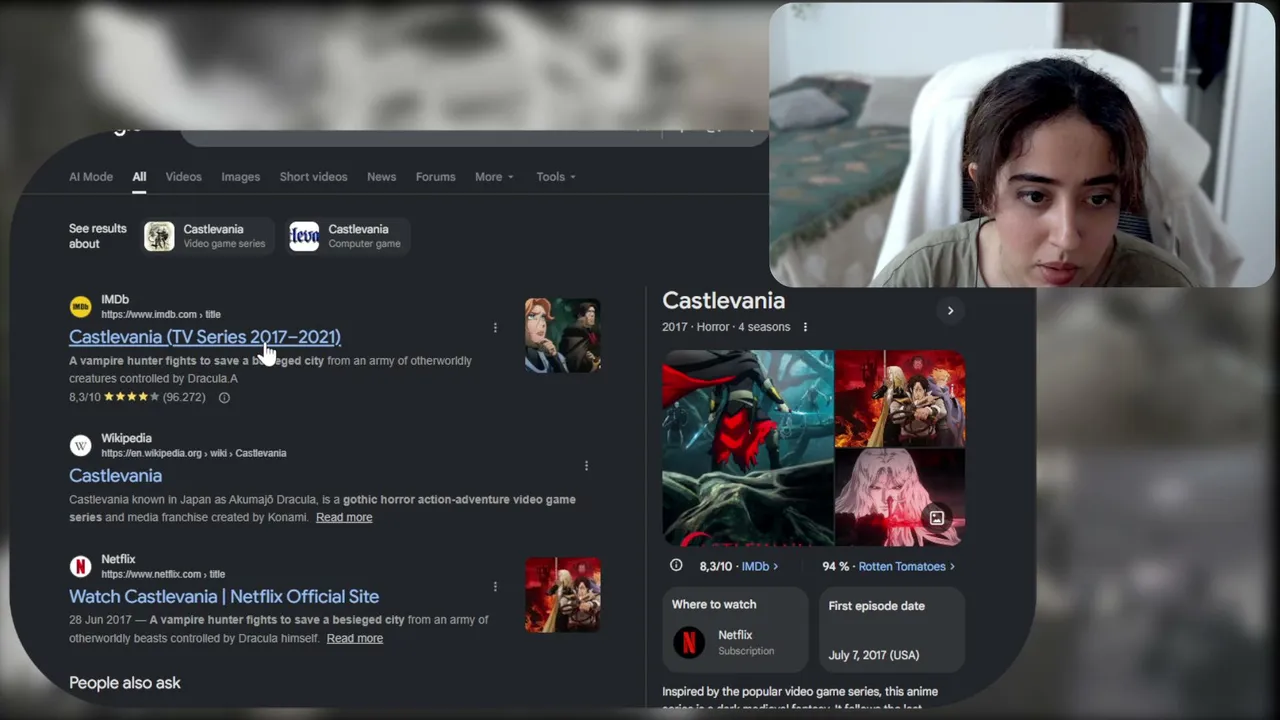Click the '2017 · Horror · 4 seasons' subtitle
The height and width of the screenshot is (720, 1280).
pos(726,327)
